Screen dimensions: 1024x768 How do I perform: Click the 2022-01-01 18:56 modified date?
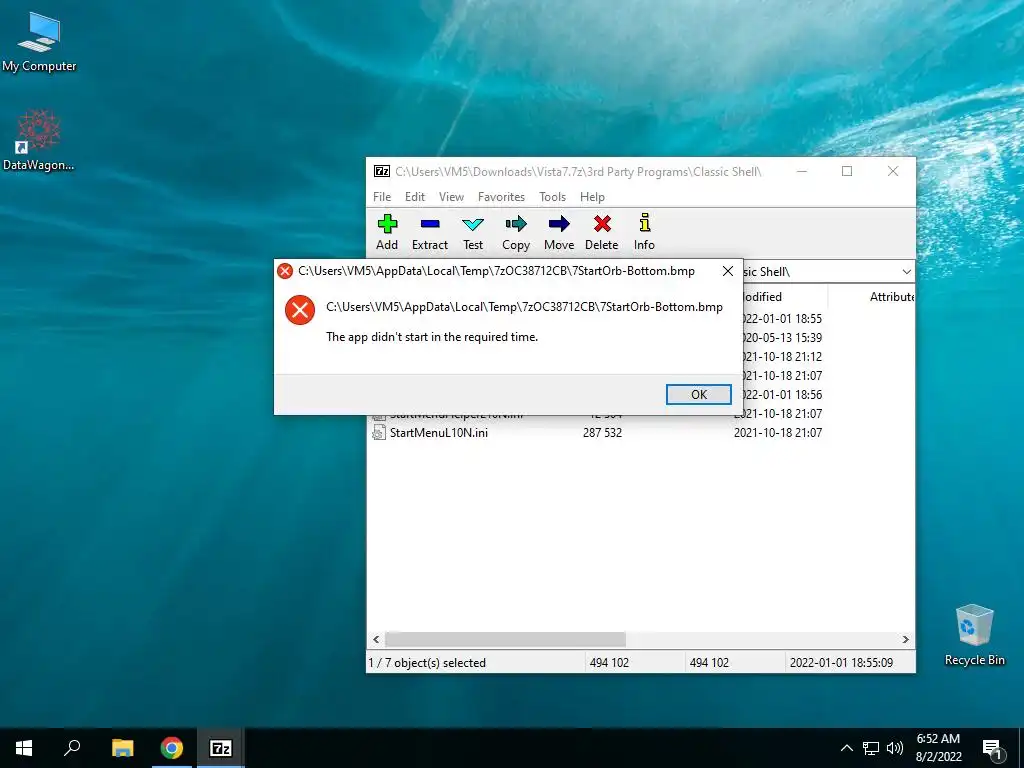point(782,394)
